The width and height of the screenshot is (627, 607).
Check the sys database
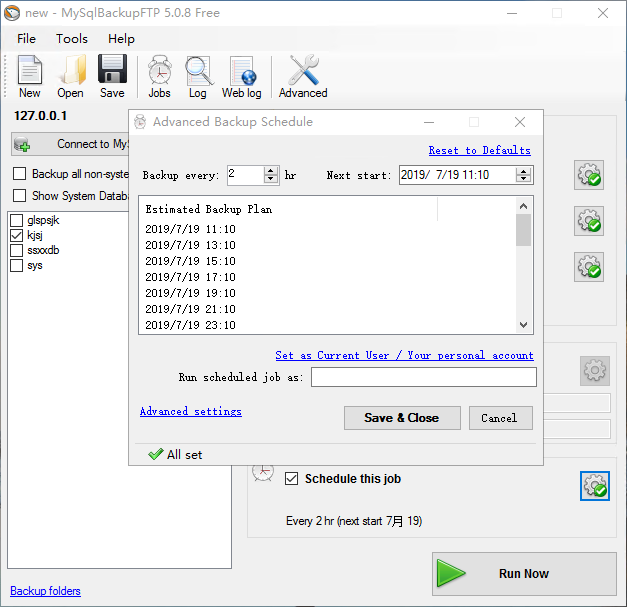point(16,266)
